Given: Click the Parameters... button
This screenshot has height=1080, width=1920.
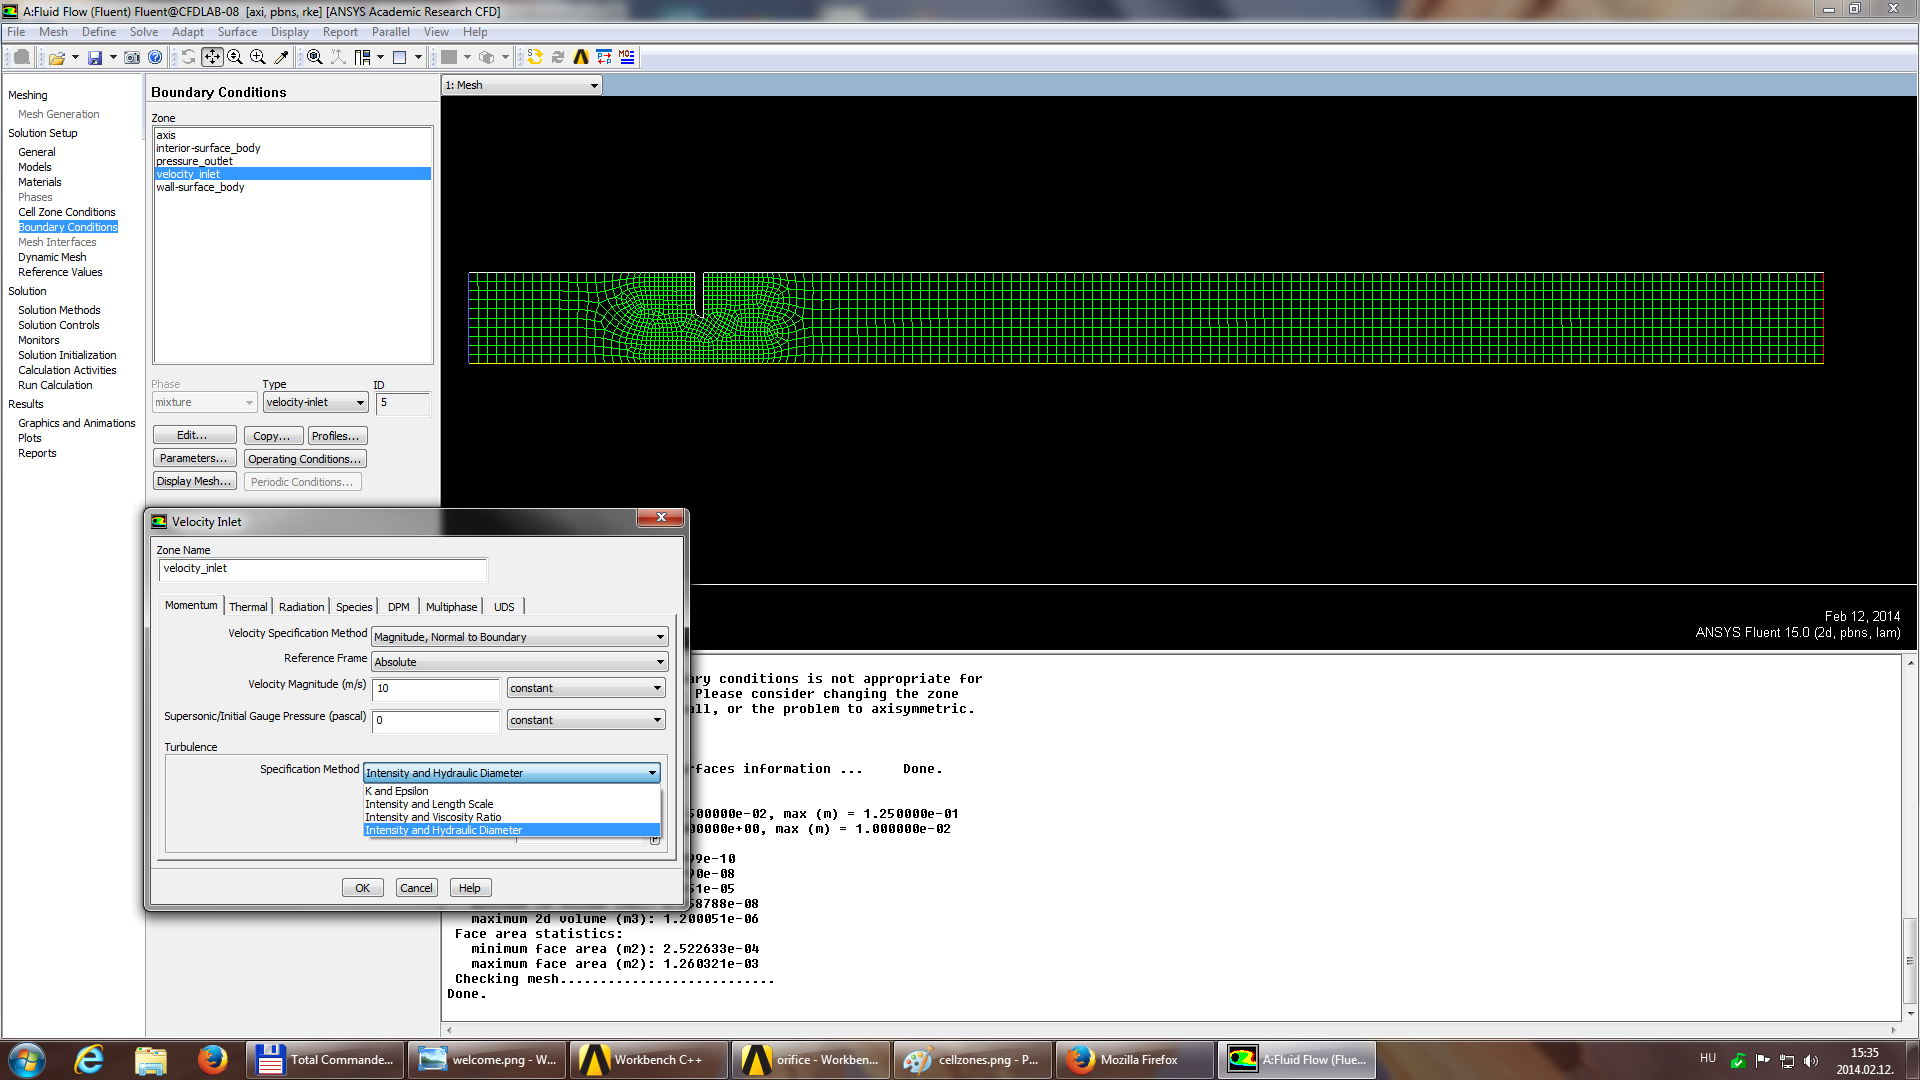Looking at the screenshot, I should click(x=194, y=459).
